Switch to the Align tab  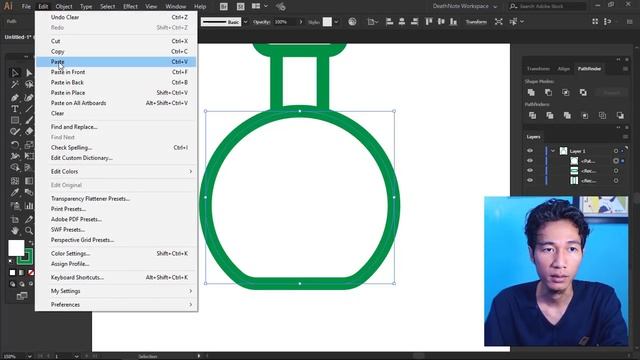[x=564, y=69]
